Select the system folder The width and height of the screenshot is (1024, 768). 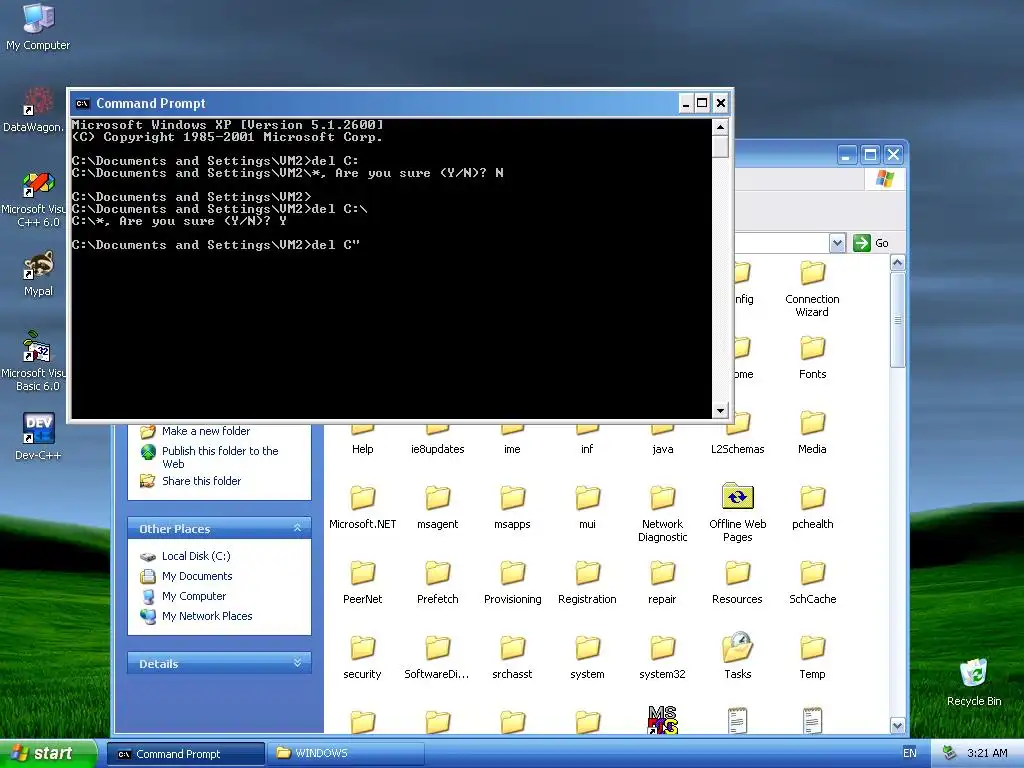(587, 658)
